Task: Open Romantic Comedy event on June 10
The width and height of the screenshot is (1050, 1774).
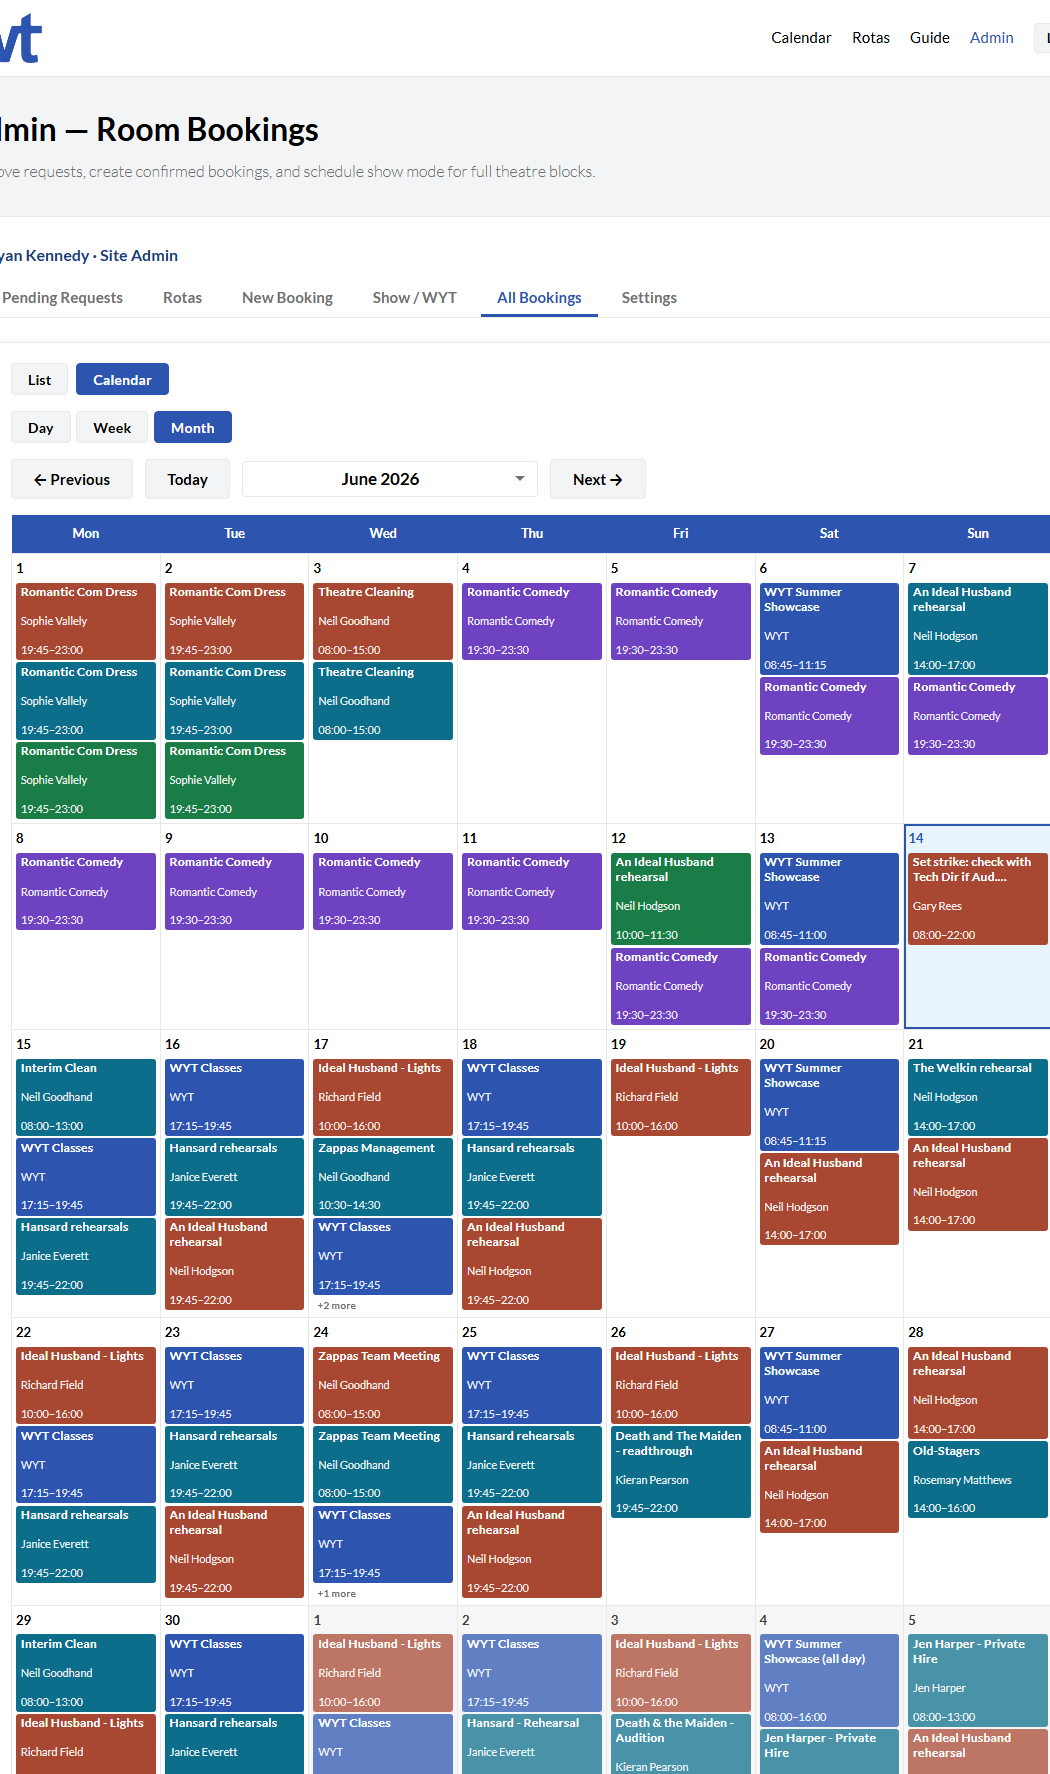Action: [x=383, y=891]
